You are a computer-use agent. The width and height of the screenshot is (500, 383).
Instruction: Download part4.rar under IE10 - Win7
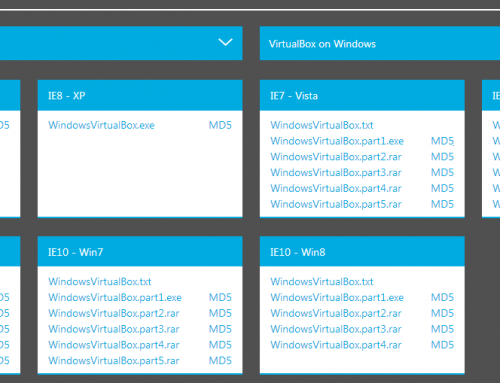click(x=114, y=345)
